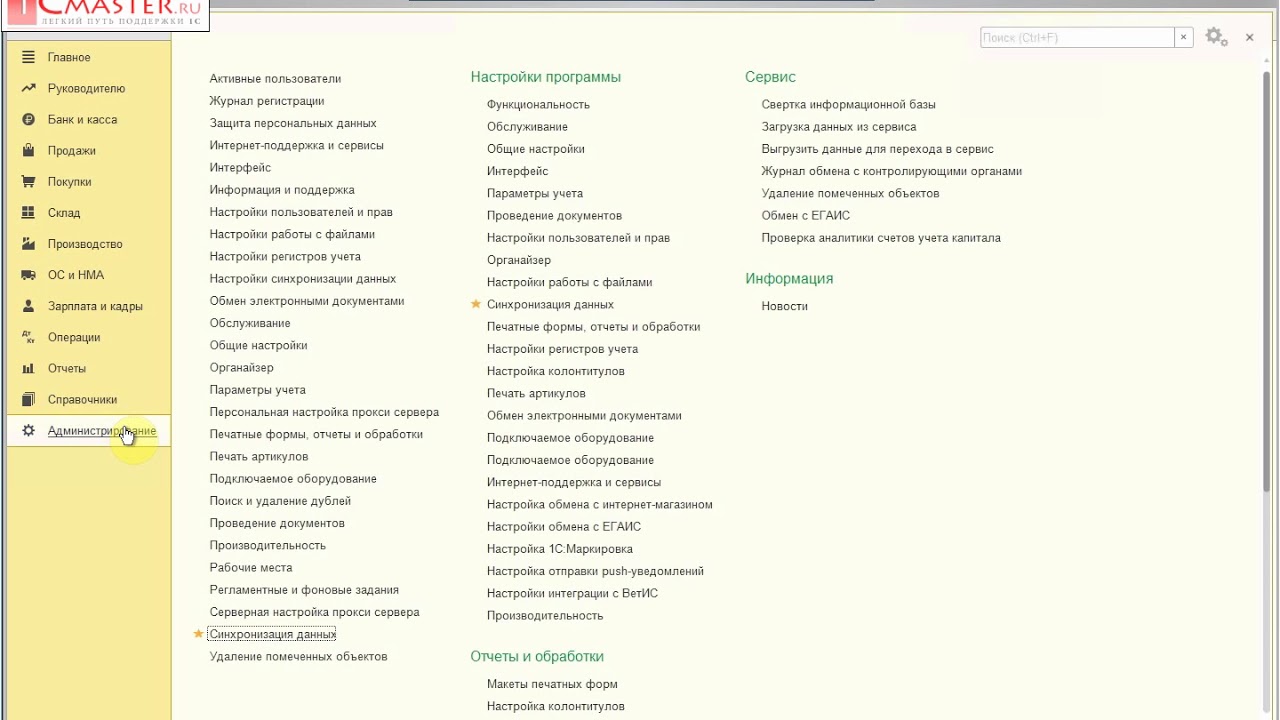The image size is (1280, 720).
Task: Open Поиск и удаление дублей
Action: (x=280, y=501)
